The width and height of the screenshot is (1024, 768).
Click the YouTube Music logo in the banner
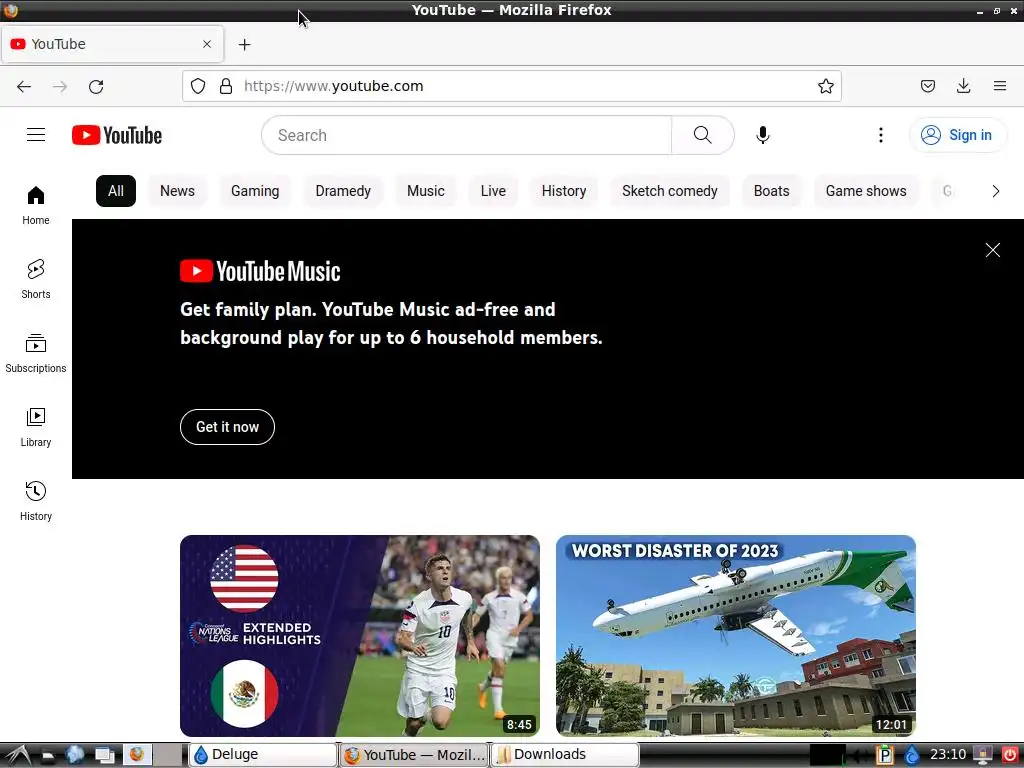260,271
